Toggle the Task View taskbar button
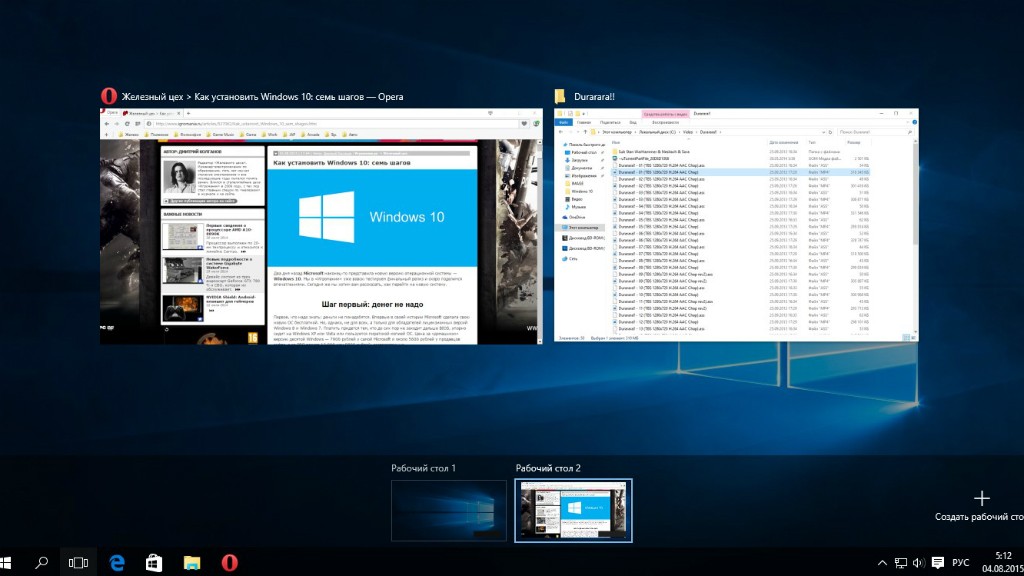This screenshot has width=1024, height=576. tap(78, 562)
